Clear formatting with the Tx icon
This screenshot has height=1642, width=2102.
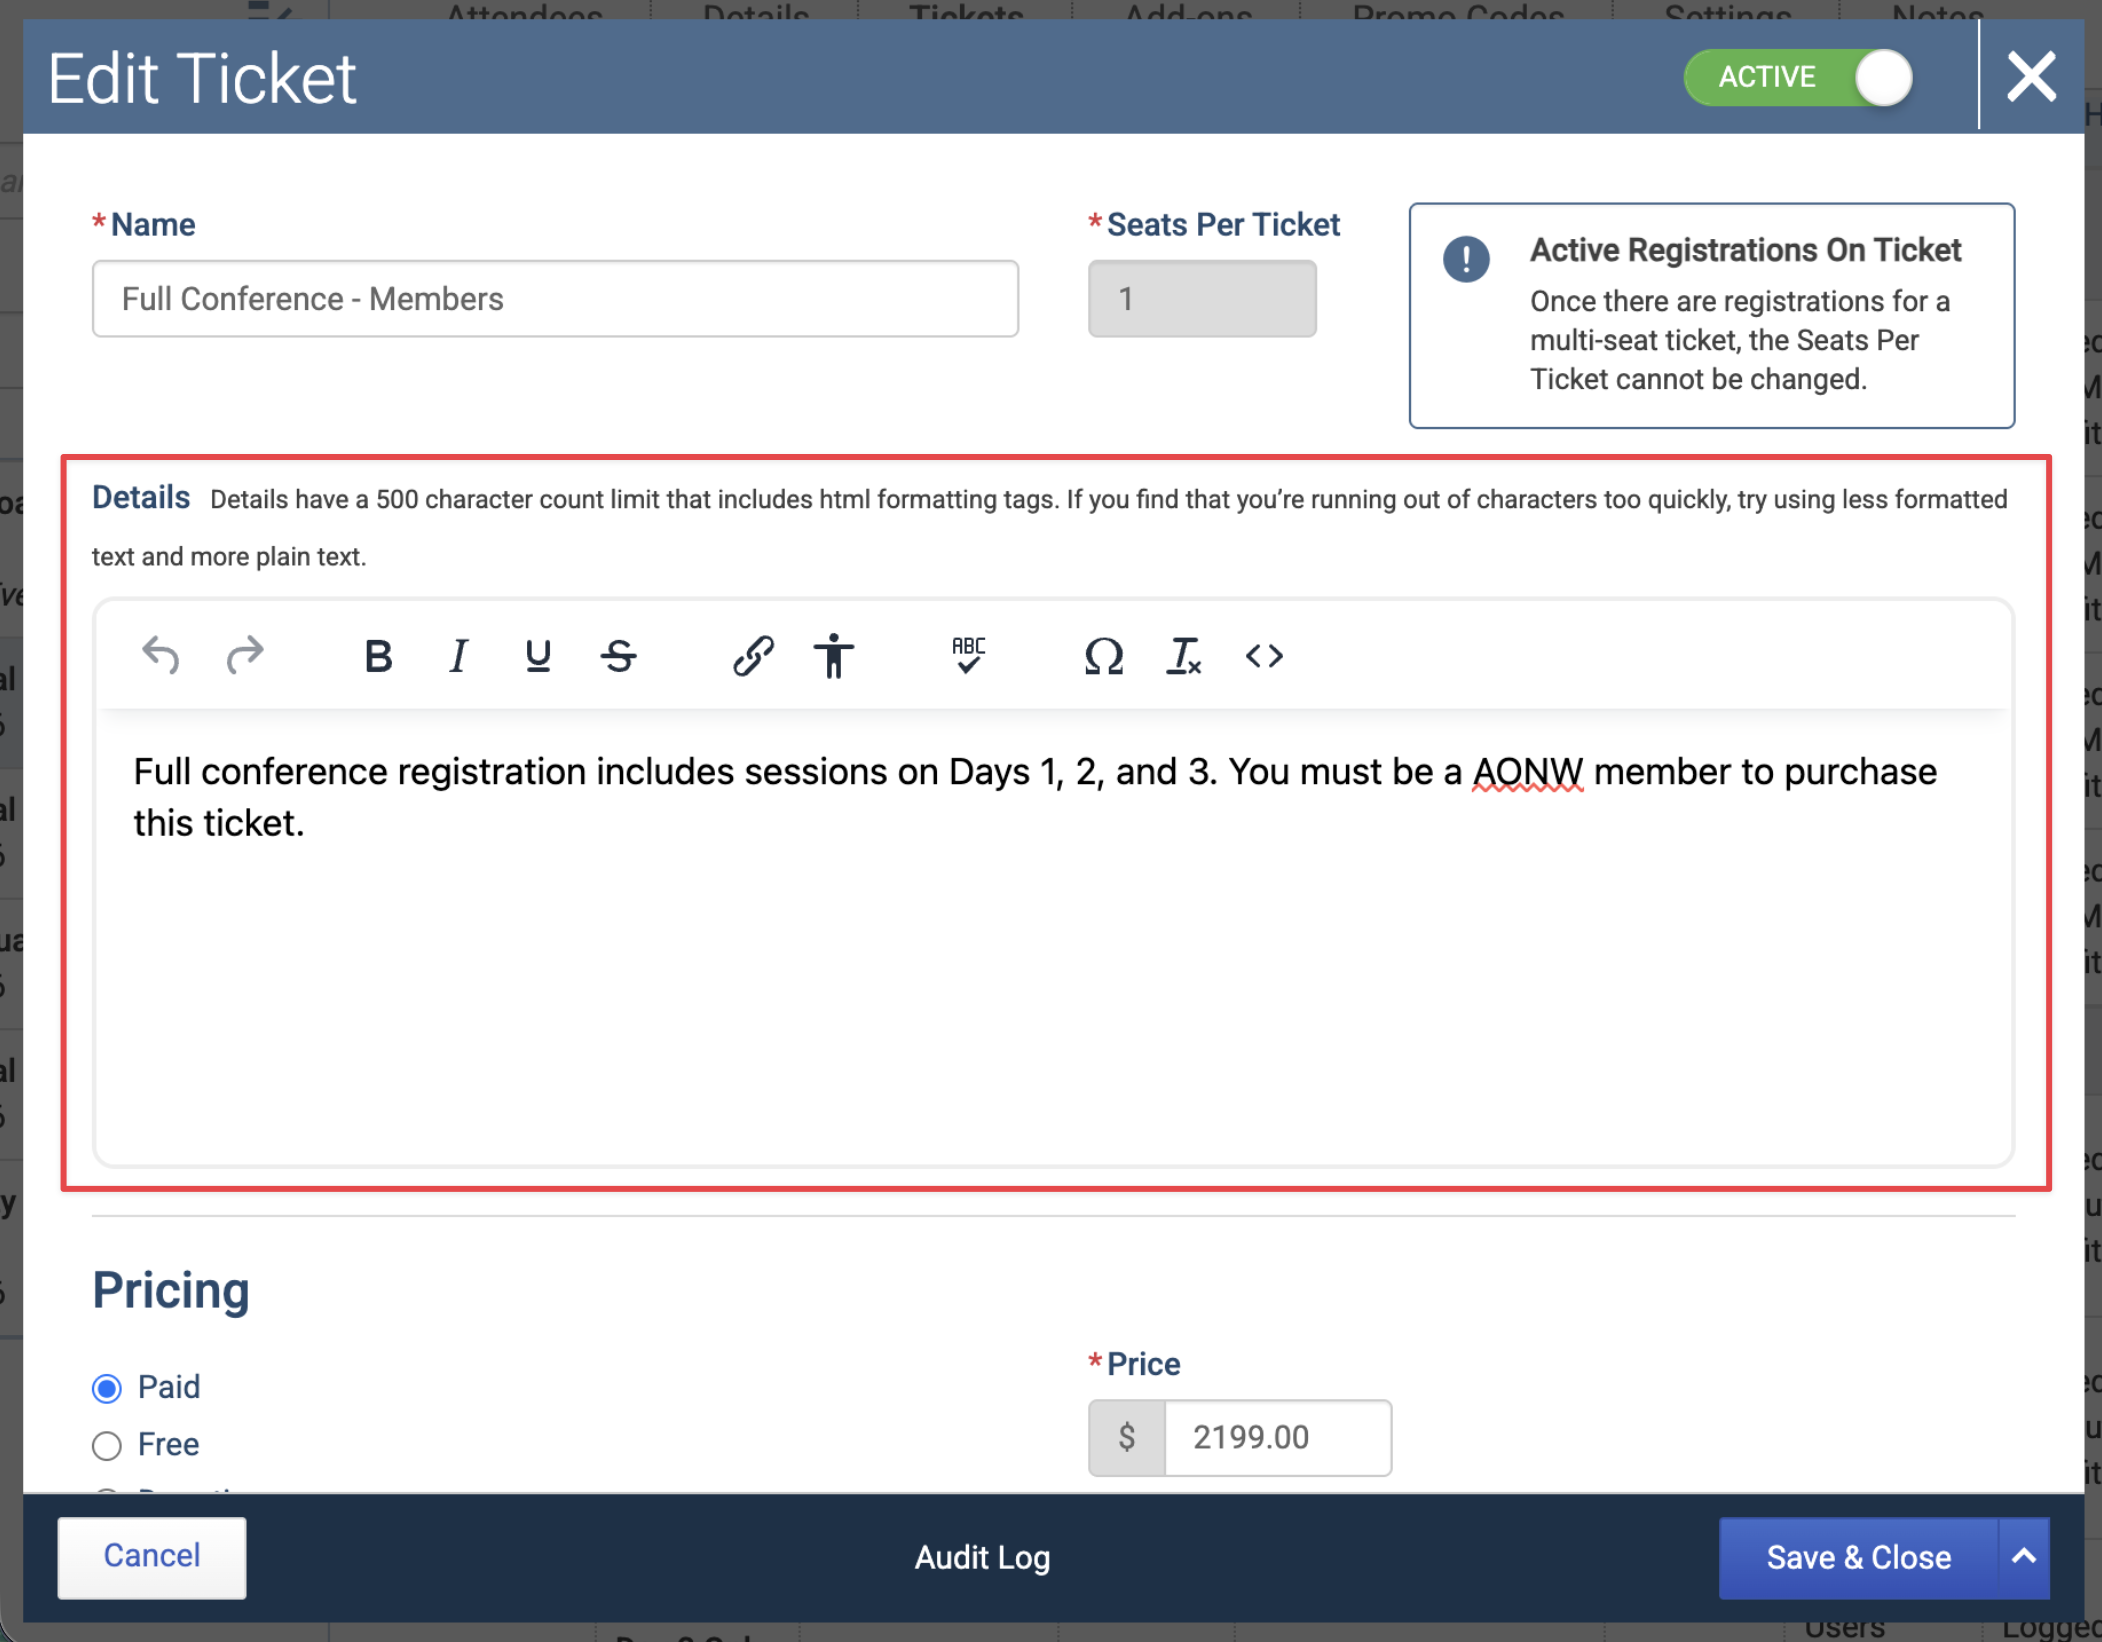pyautogui.click(x=1184, y=656)
